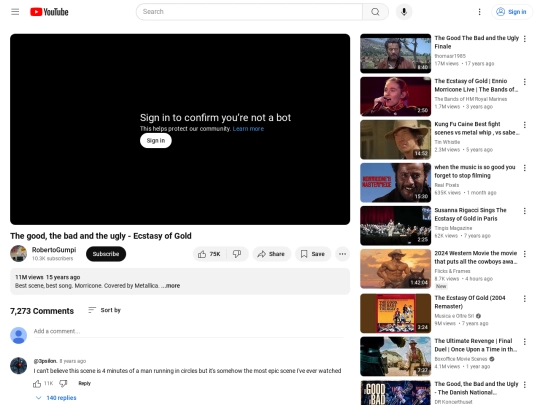540x405 pixels.
Task: Open the hamburger guide menu
Action: tap(15, 12)
